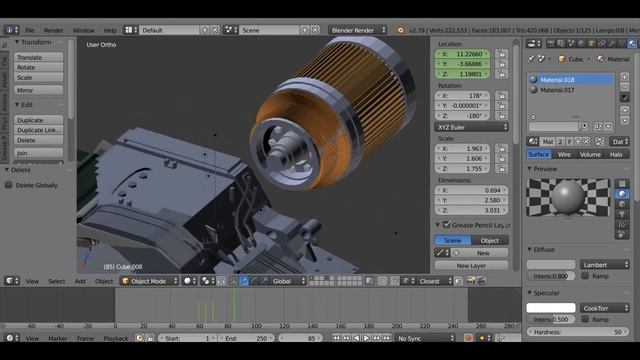Click the pin icon in properties context
The height and width of the screenshot is (360, 640).
531,59
